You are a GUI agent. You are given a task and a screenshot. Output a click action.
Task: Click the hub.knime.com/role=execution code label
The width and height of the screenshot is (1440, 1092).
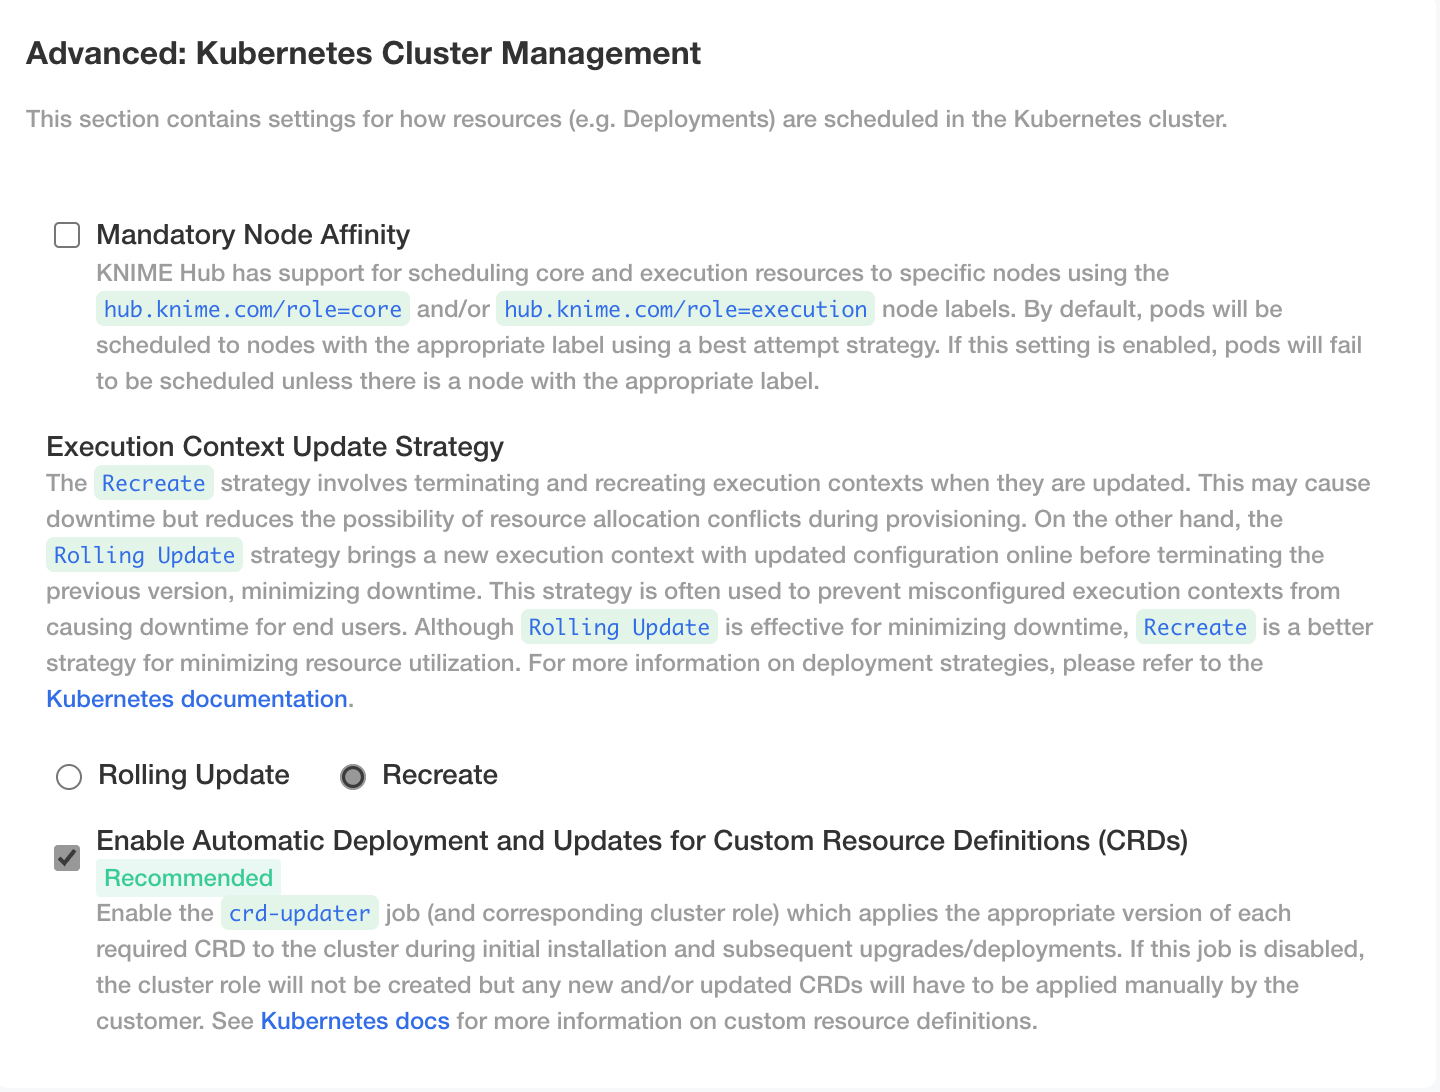685,309
